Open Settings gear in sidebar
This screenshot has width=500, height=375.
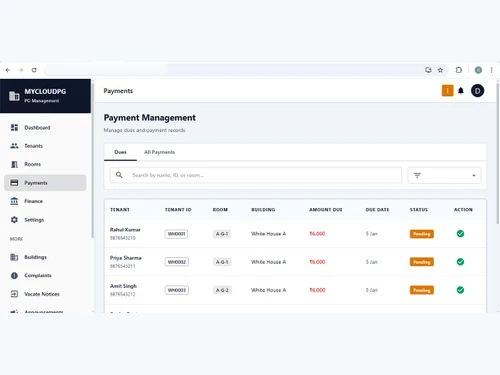pos(45,220)
